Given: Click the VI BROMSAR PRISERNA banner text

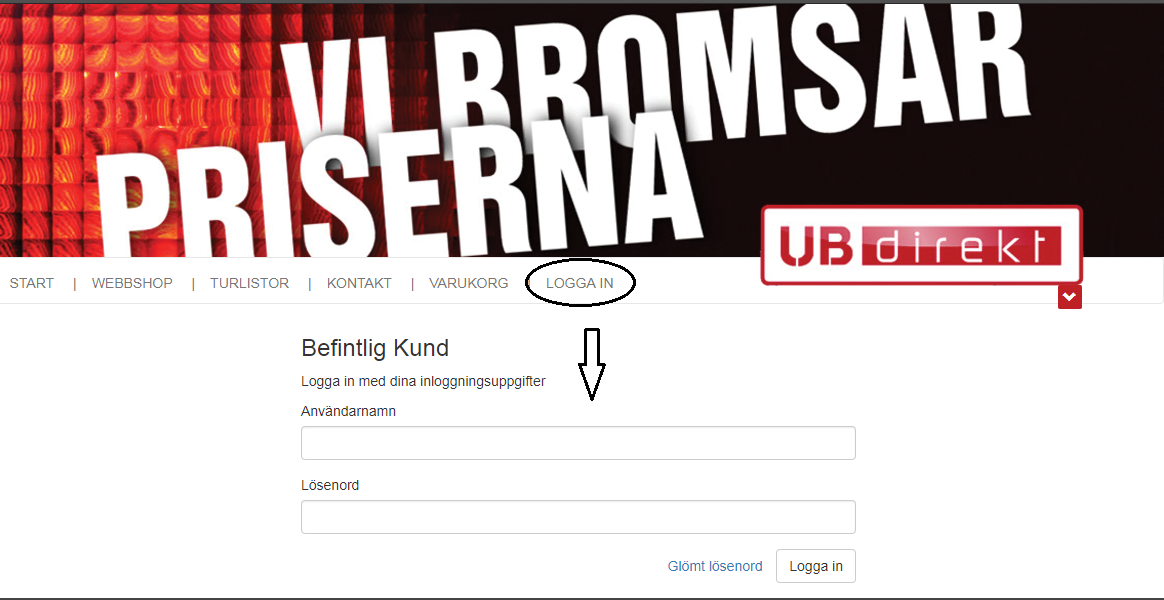Looking at the screenshot, I should pos(564,134).
